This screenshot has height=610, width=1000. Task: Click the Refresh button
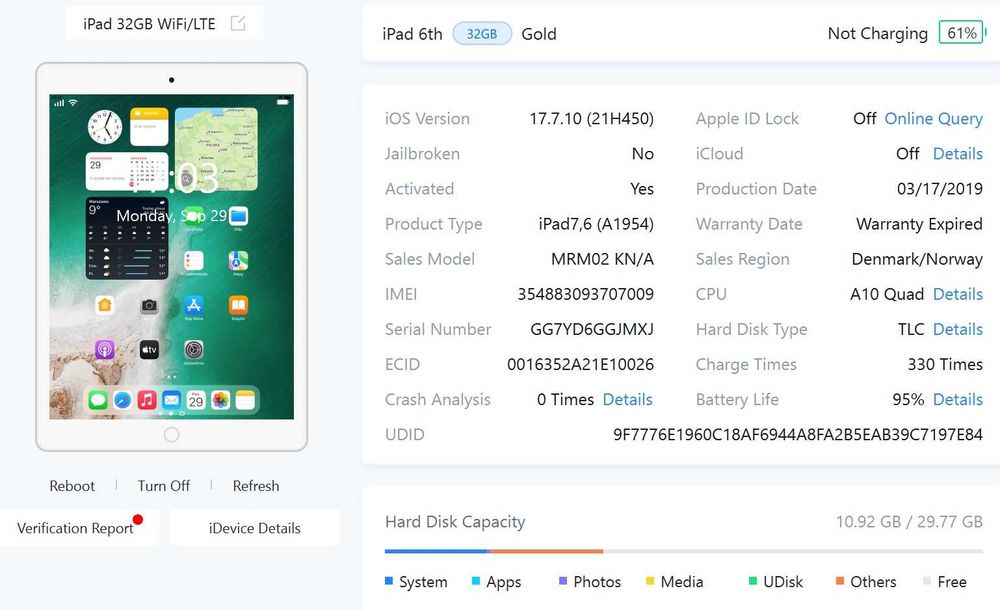point(256,486)
